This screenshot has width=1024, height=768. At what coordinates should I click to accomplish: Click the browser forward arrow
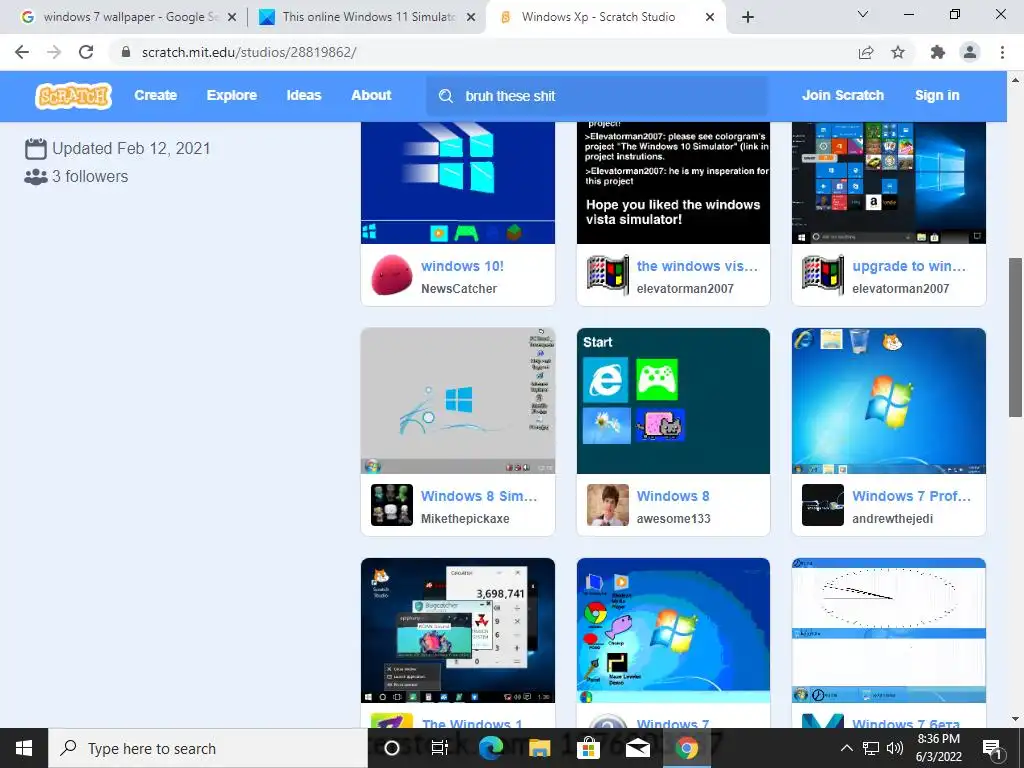(x=54, y=52)
